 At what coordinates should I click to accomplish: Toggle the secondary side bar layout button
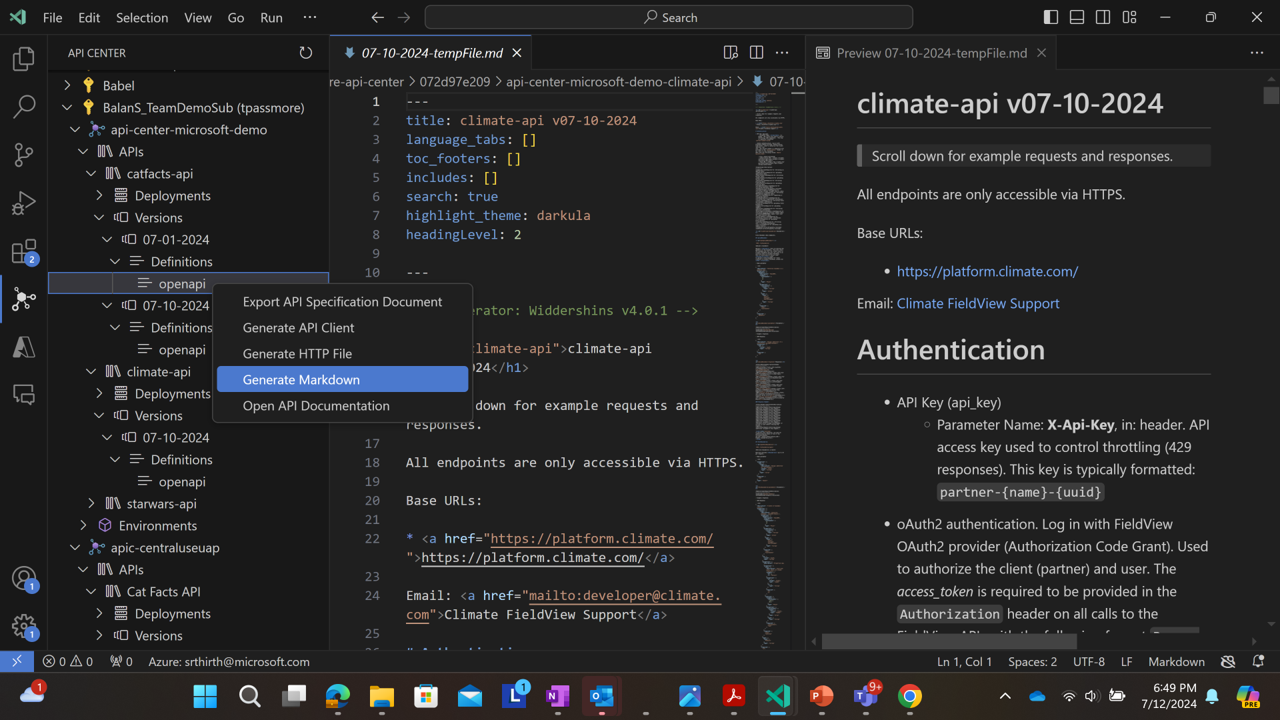coord(1103,18)
